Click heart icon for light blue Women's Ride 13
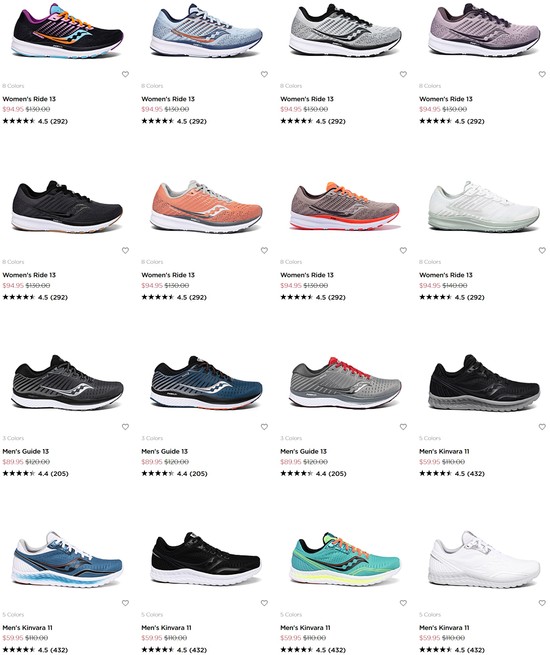 (264, 74)
